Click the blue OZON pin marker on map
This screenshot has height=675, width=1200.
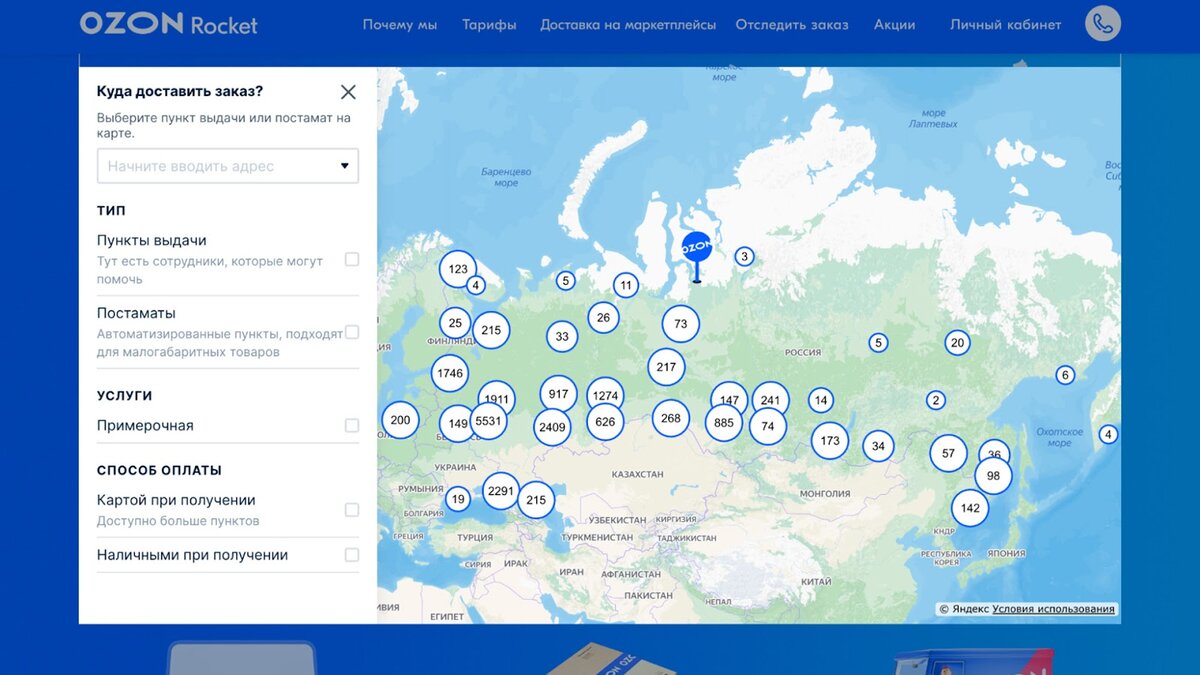(696, 256)
